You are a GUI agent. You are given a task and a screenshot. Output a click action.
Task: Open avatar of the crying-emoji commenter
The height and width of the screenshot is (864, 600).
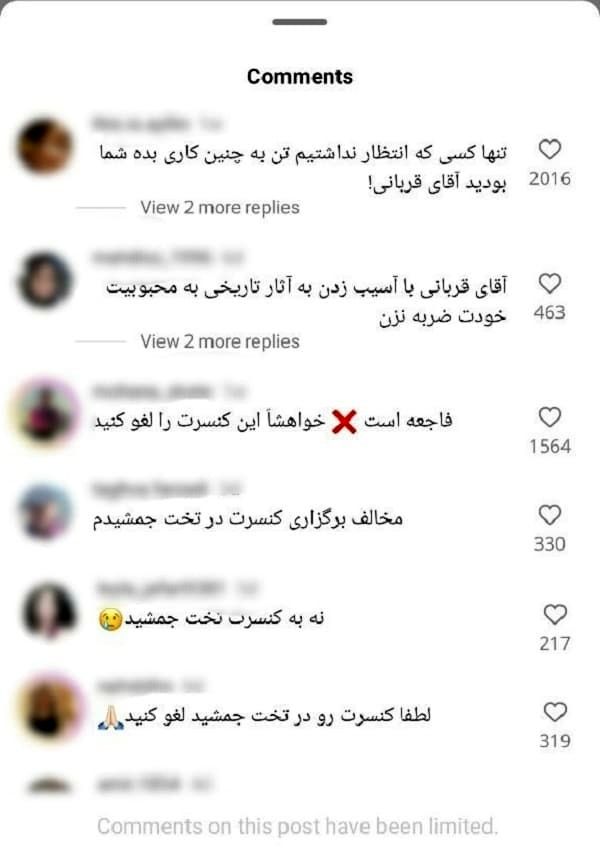click(50, 611)
